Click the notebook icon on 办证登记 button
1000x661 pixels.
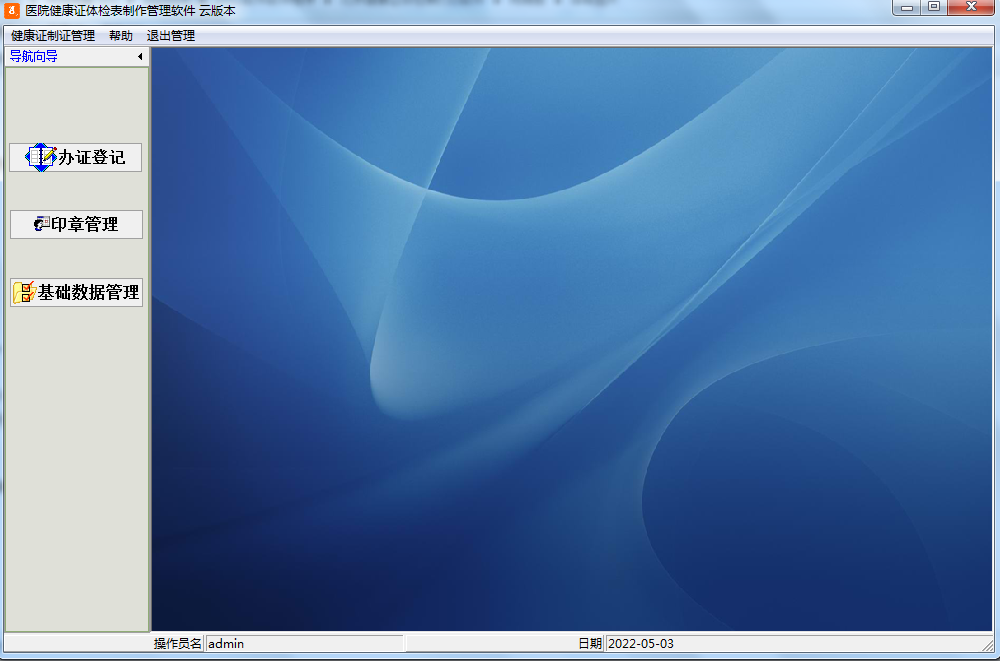[x=41, y=157]
